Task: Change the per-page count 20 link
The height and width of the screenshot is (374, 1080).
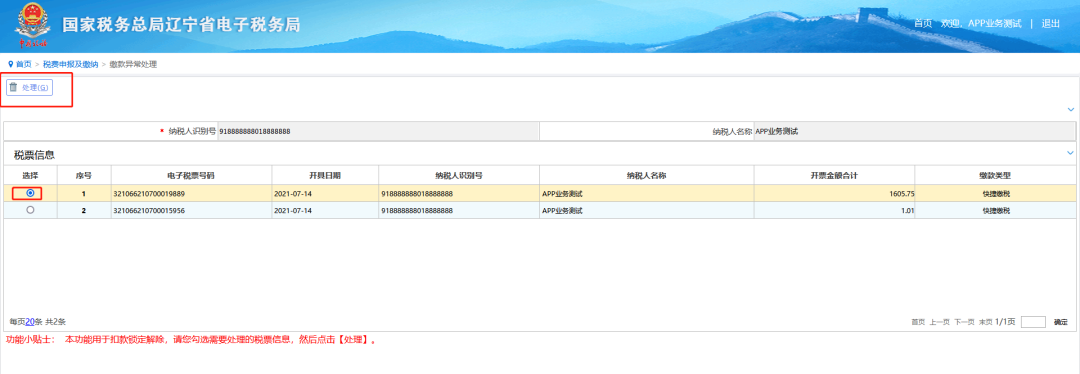Action: coord(30,322)
